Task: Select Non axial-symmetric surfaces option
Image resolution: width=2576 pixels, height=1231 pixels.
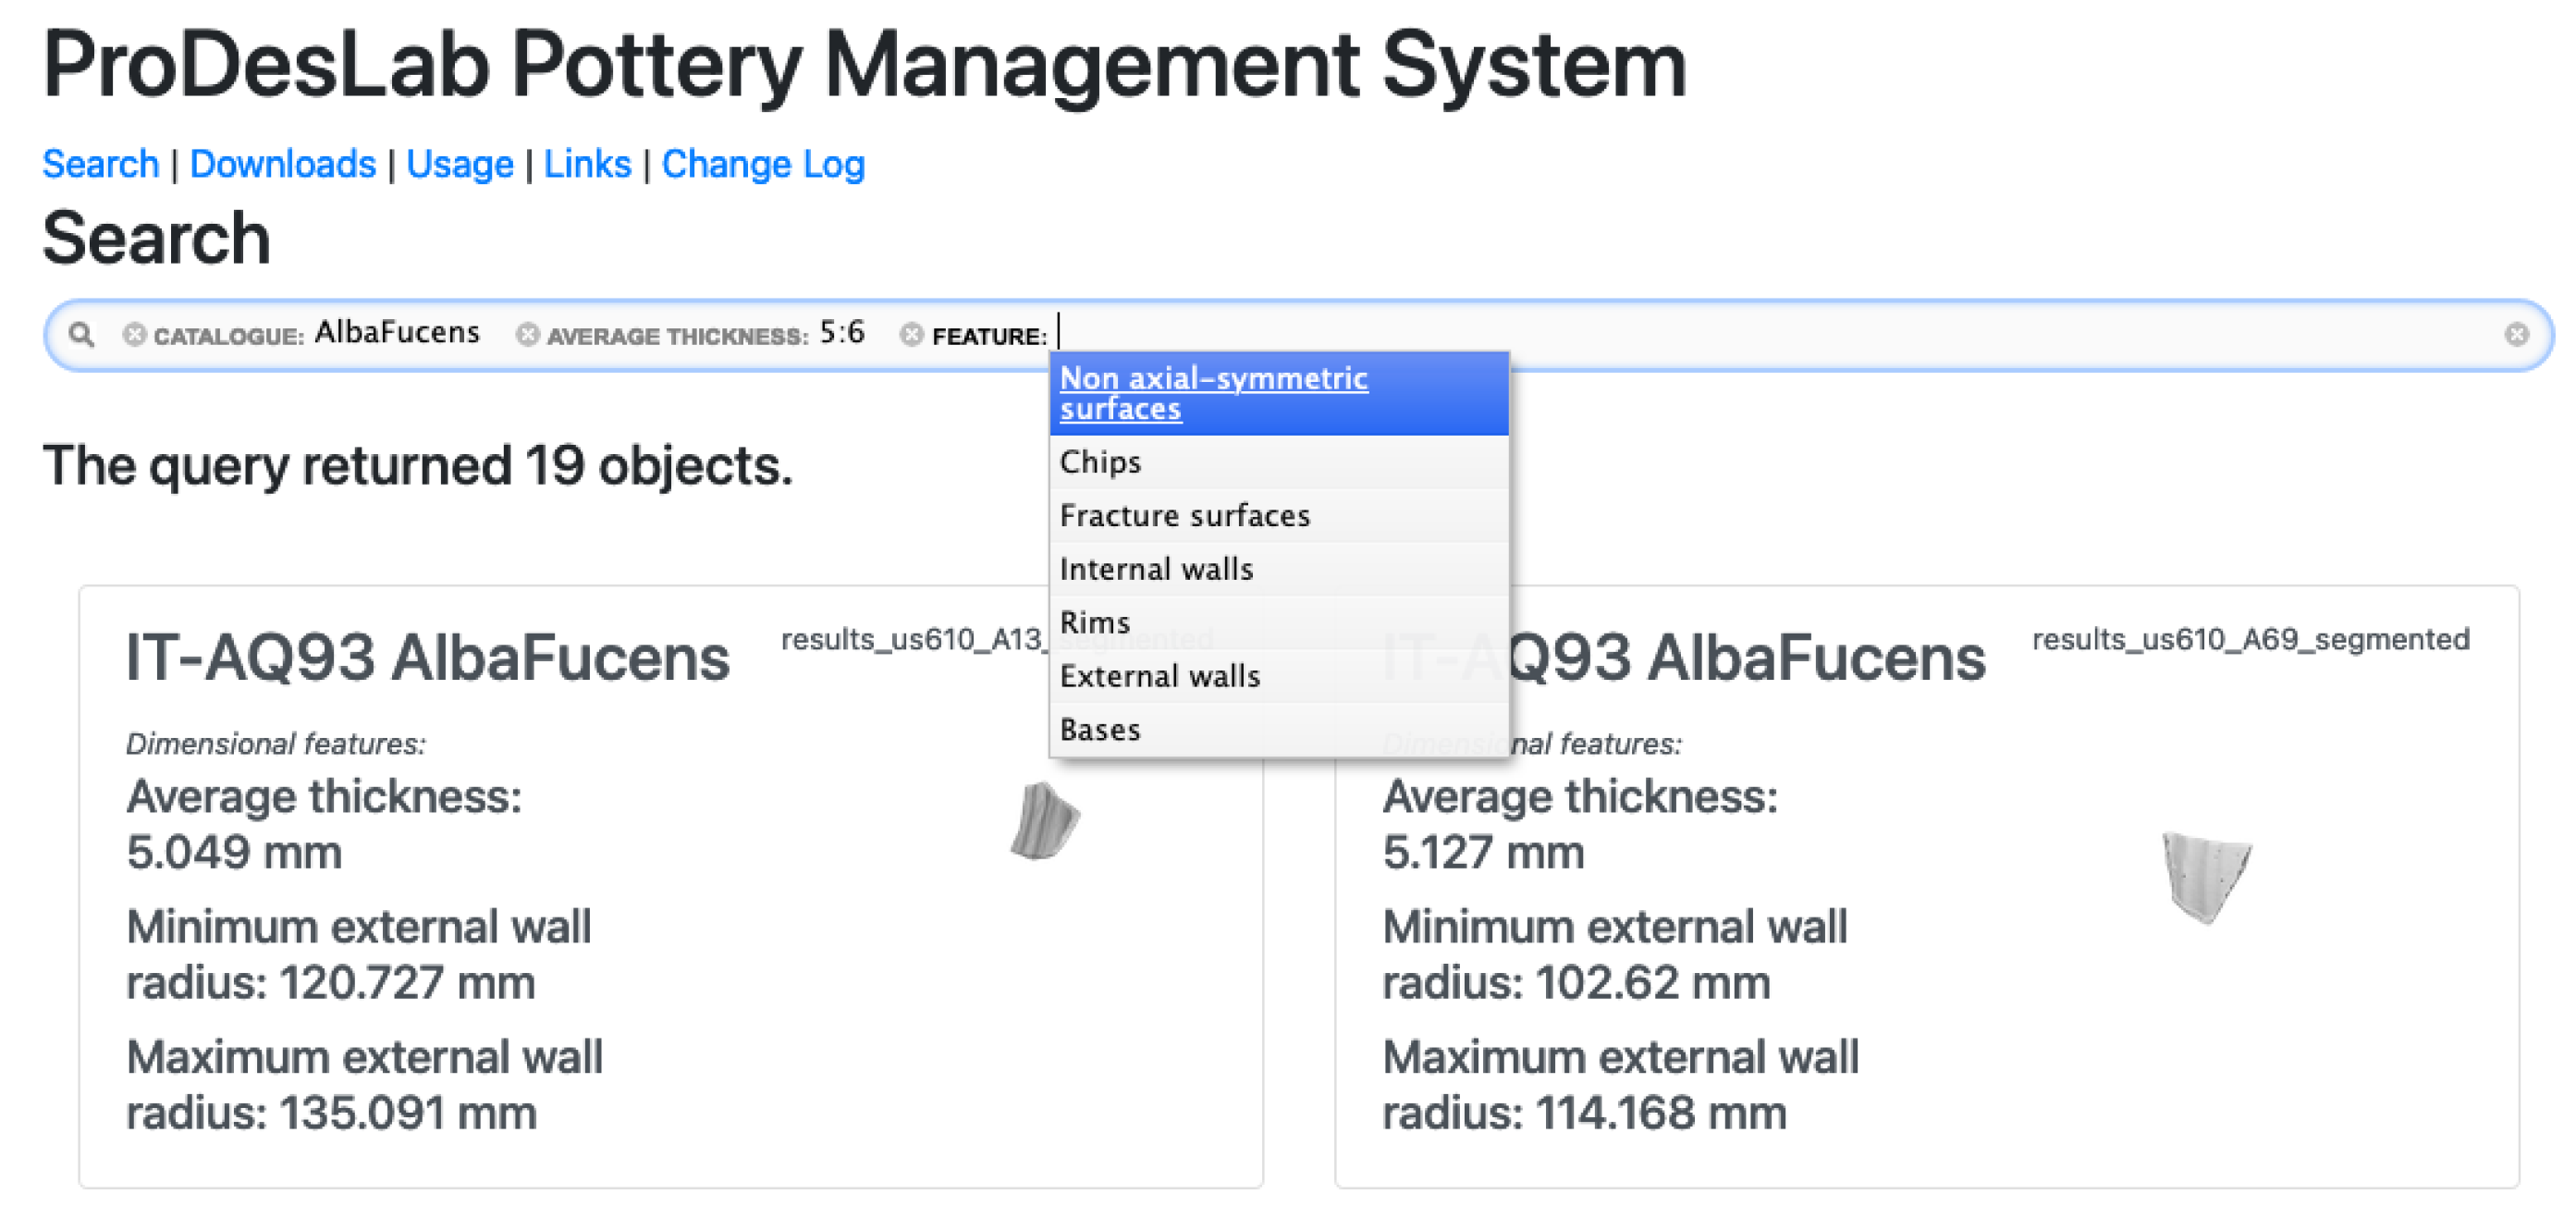Action: pos(1213,393)
